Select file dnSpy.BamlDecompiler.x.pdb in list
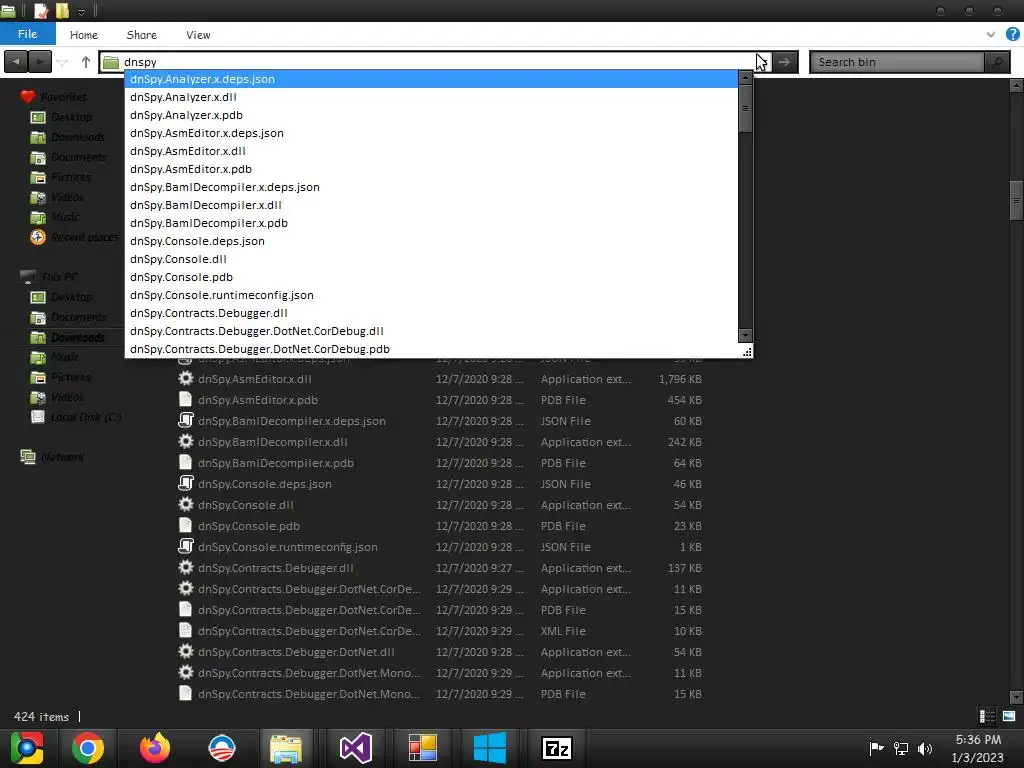The image size is (1024, 768). 440,463
